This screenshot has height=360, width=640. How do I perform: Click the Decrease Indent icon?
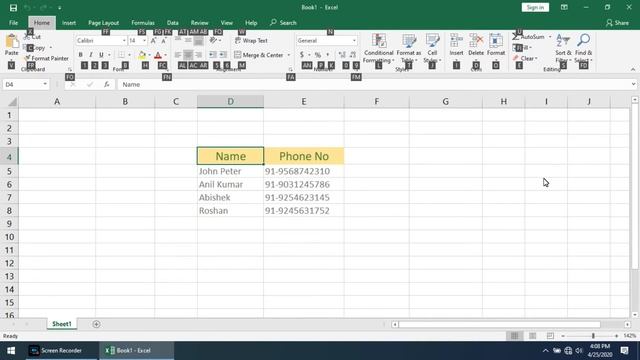(x=213, y=55)
